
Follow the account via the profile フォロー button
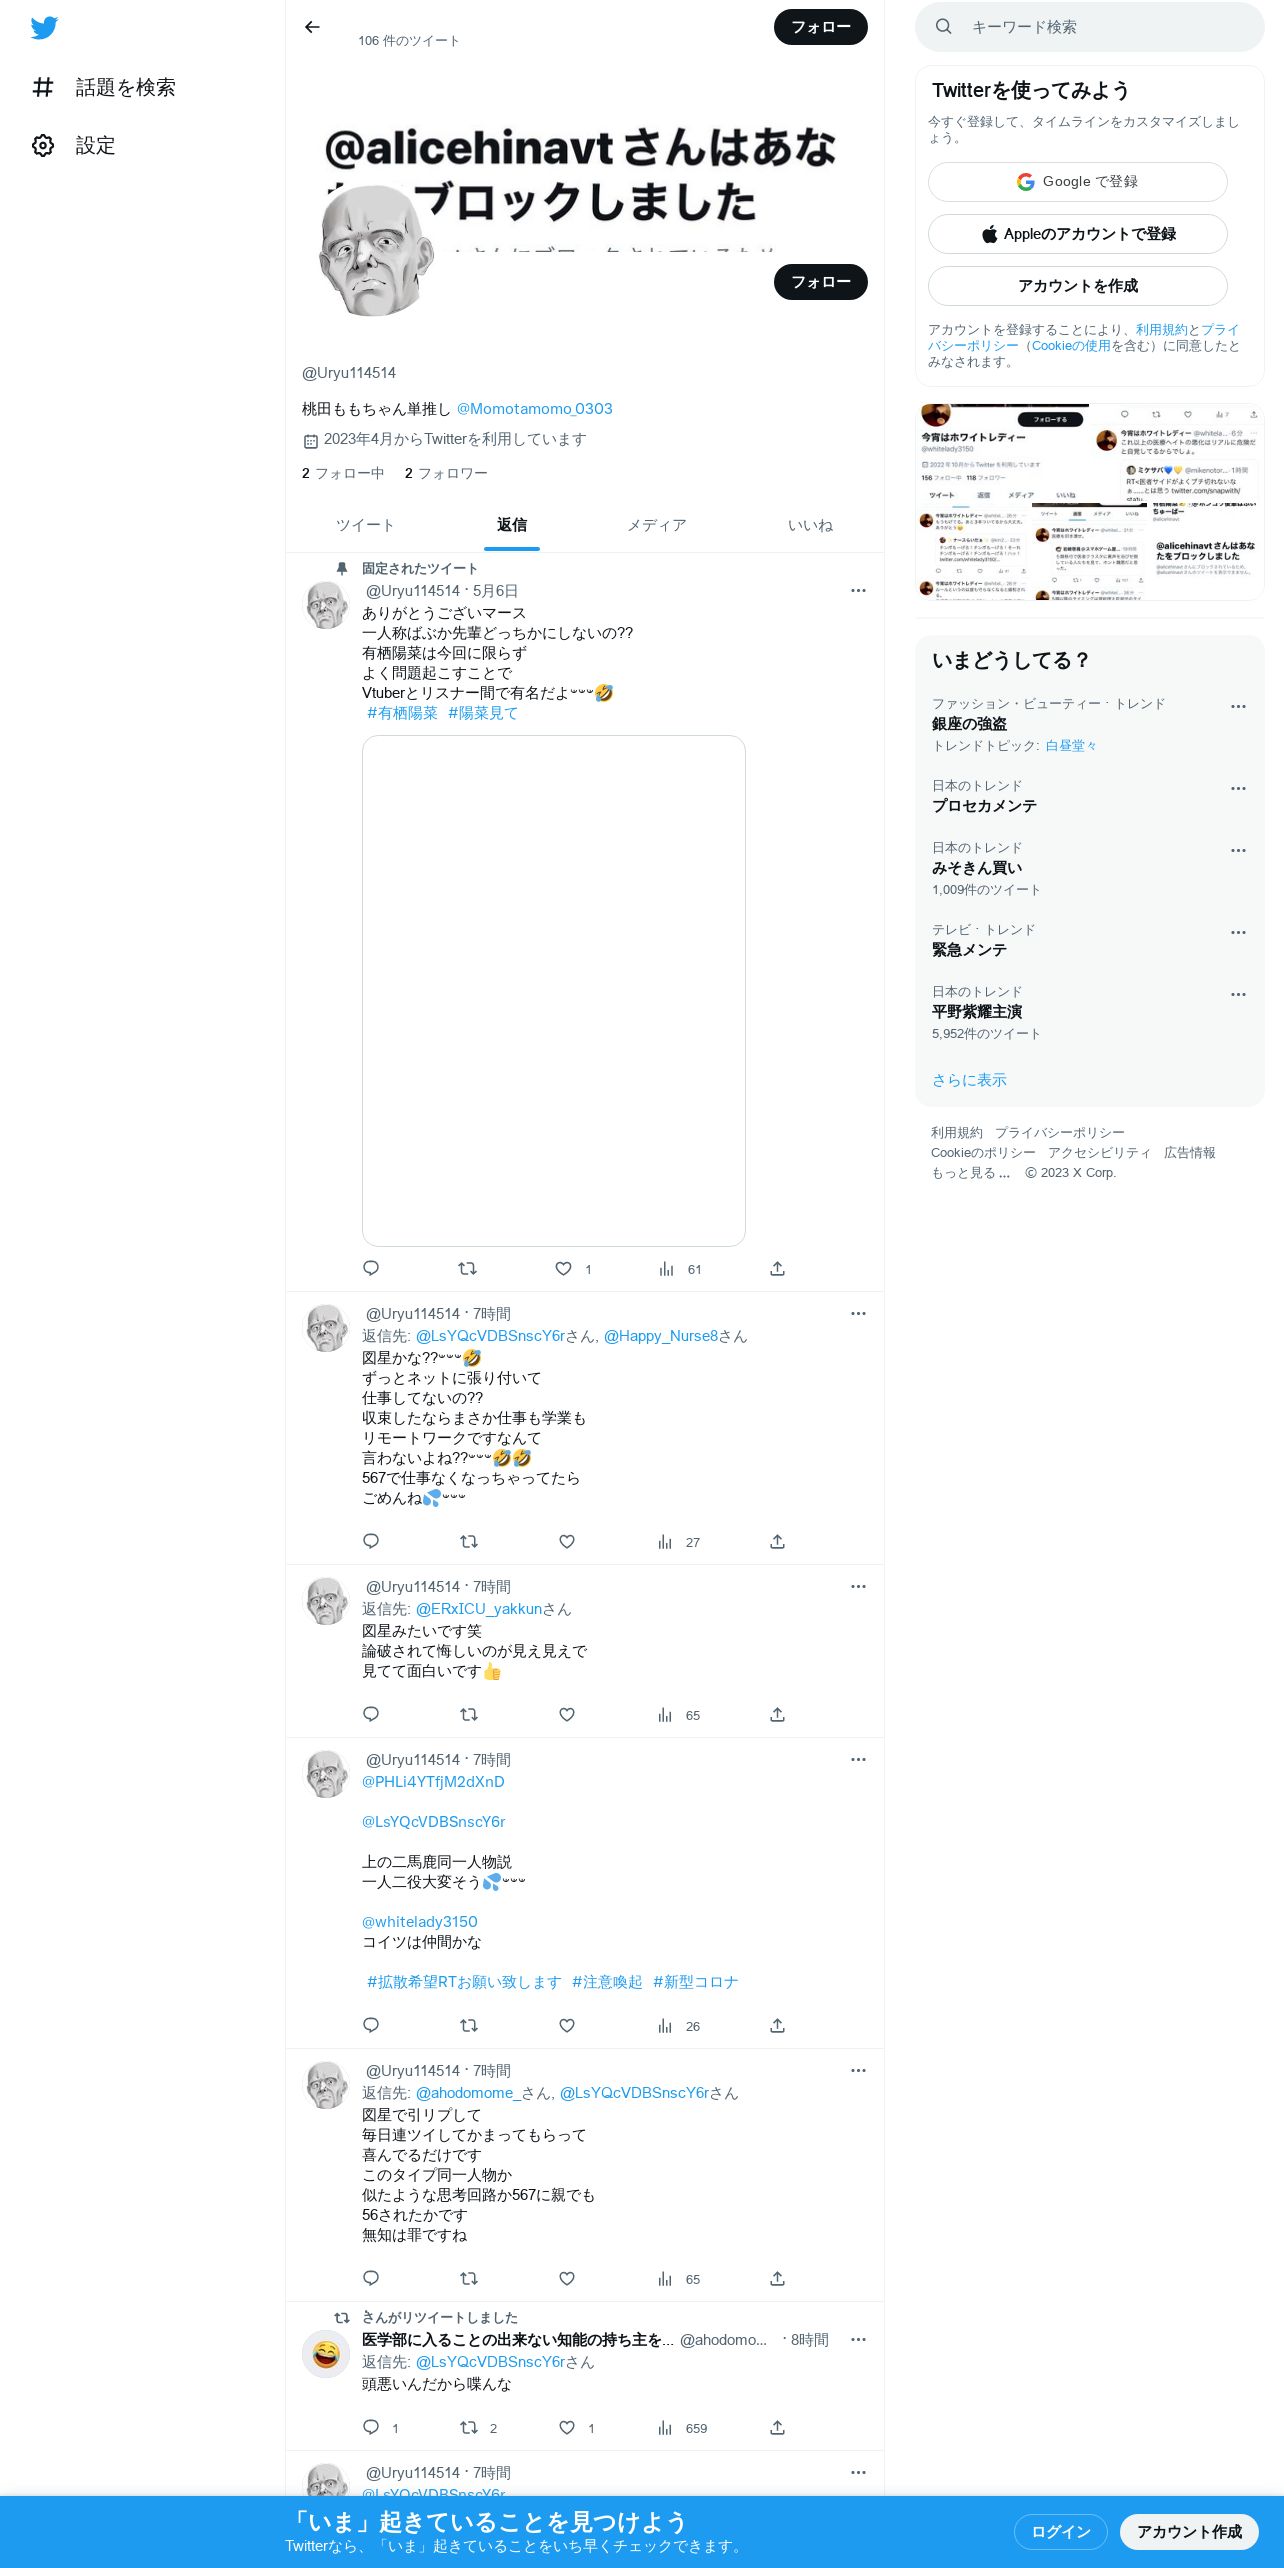[x=821, y=282]
